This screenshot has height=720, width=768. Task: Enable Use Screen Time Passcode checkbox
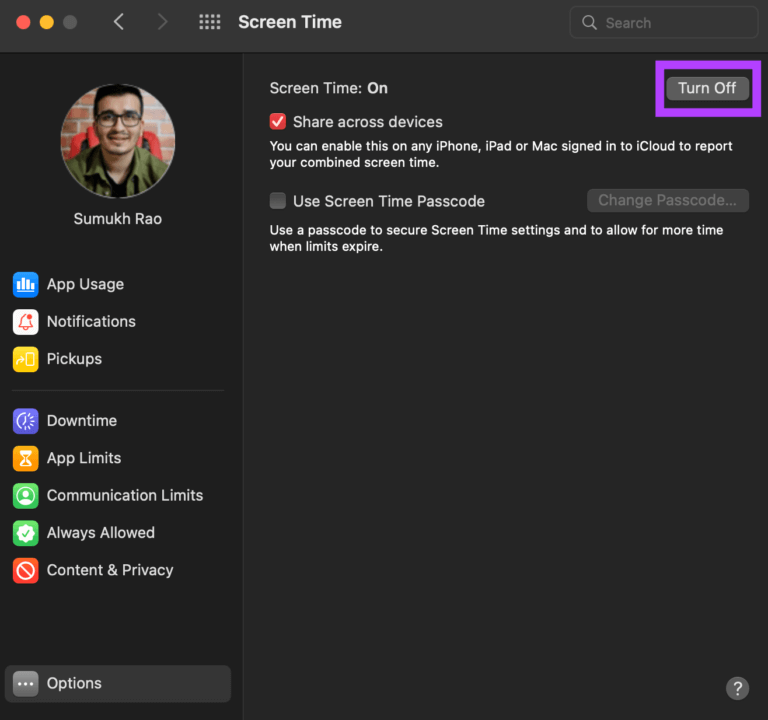tap(278, 200)
